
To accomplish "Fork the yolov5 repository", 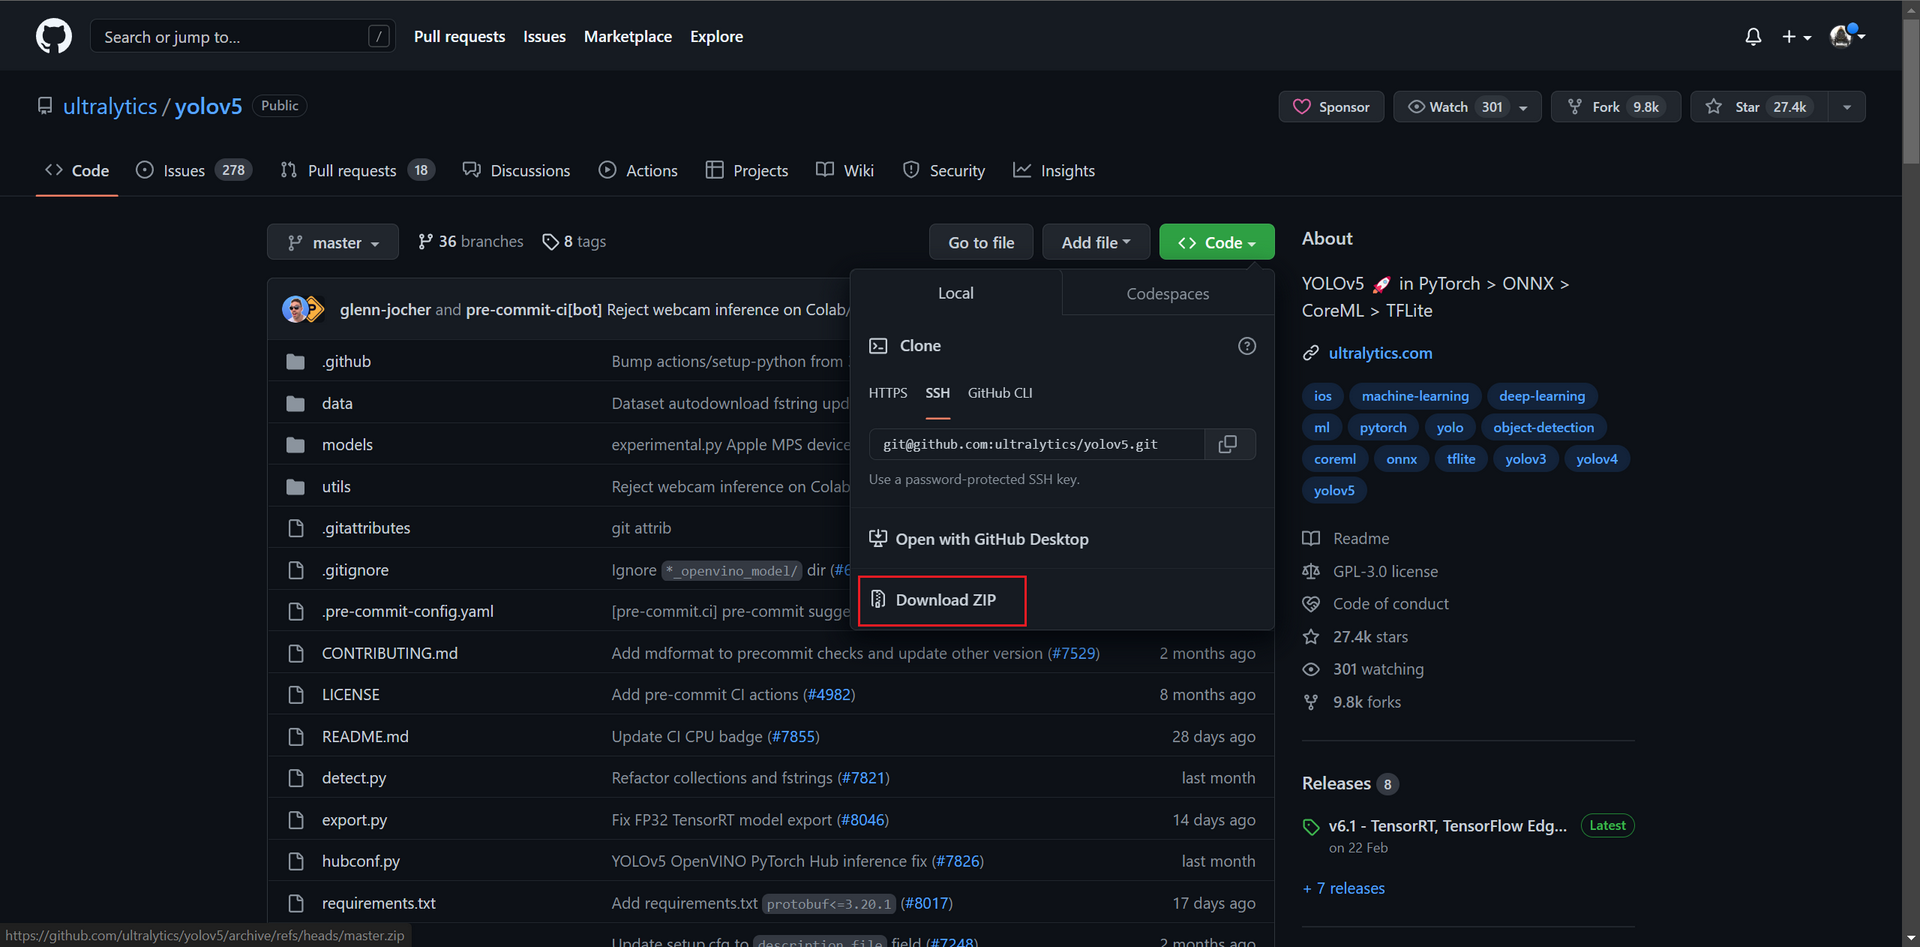I will tap(1615, 107).
